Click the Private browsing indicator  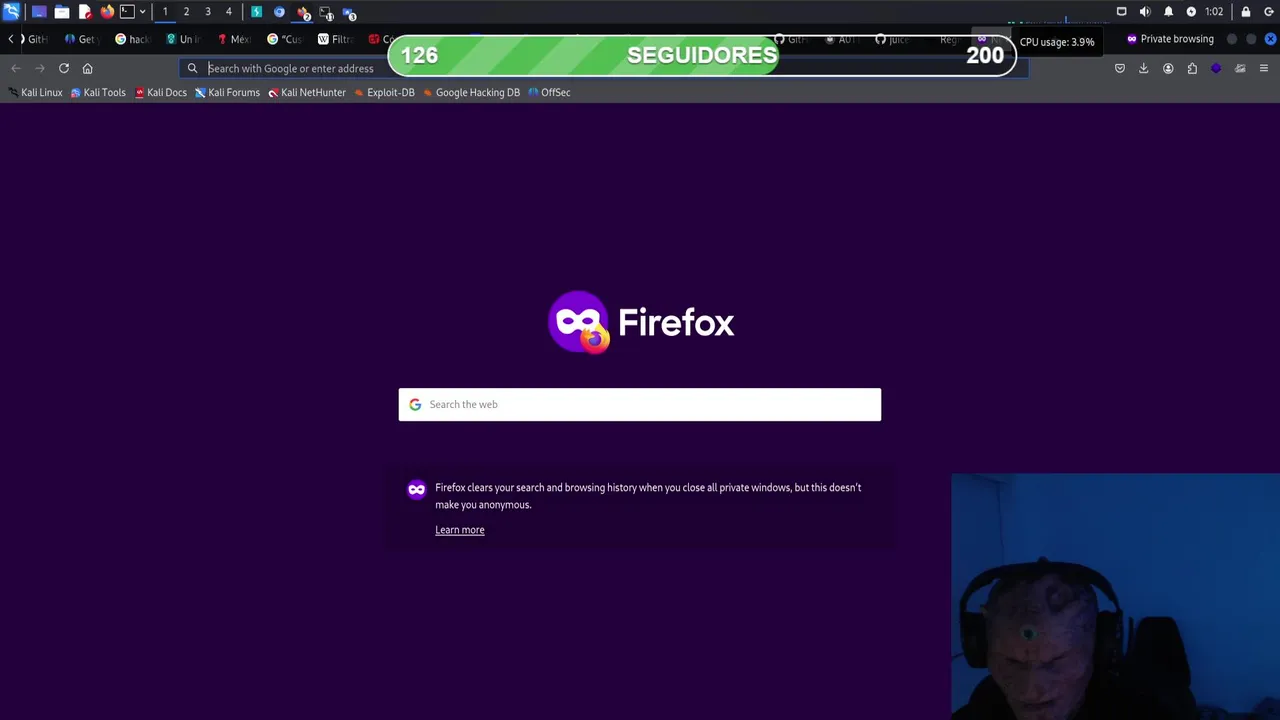click(x=1170, y=39)
